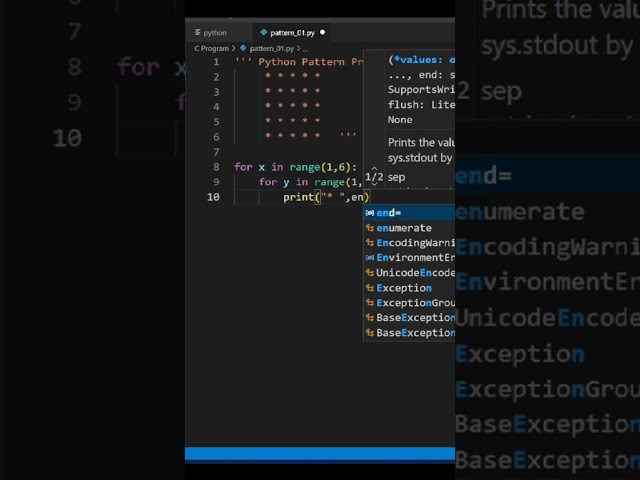This screenshot has width=640, height=480.
Task: Choose the EncodingWarning suggestion
Action: [409, 243]
